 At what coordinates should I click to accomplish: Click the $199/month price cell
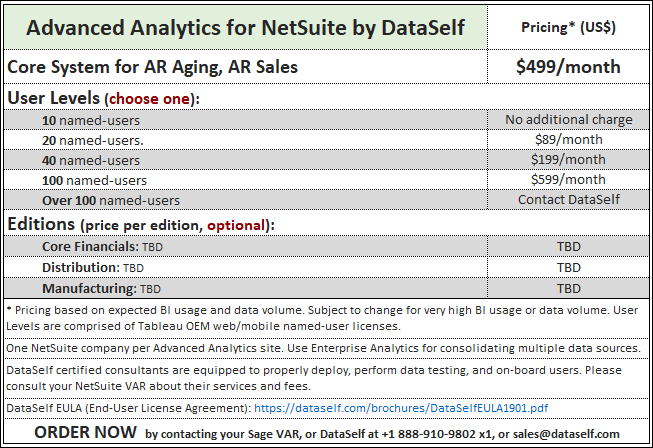[x=568, y=159]
